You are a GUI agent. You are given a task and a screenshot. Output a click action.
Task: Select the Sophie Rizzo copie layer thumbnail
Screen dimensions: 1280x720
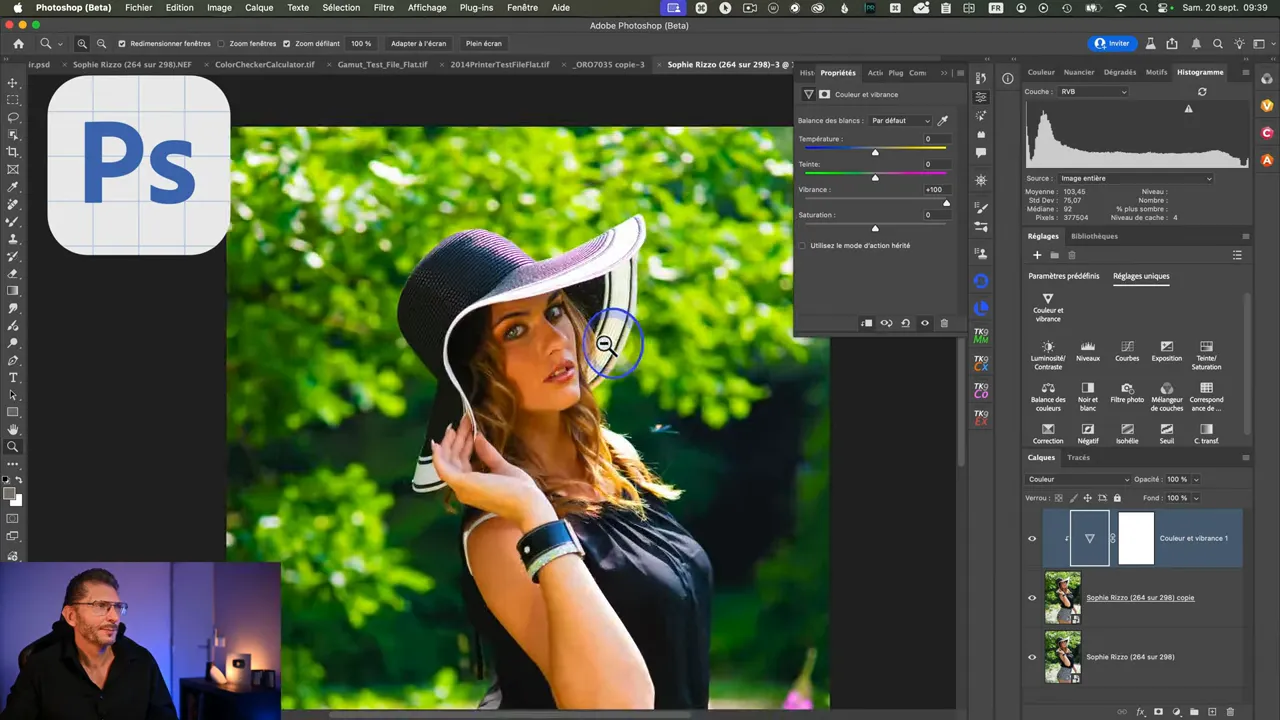[1062, 598]
